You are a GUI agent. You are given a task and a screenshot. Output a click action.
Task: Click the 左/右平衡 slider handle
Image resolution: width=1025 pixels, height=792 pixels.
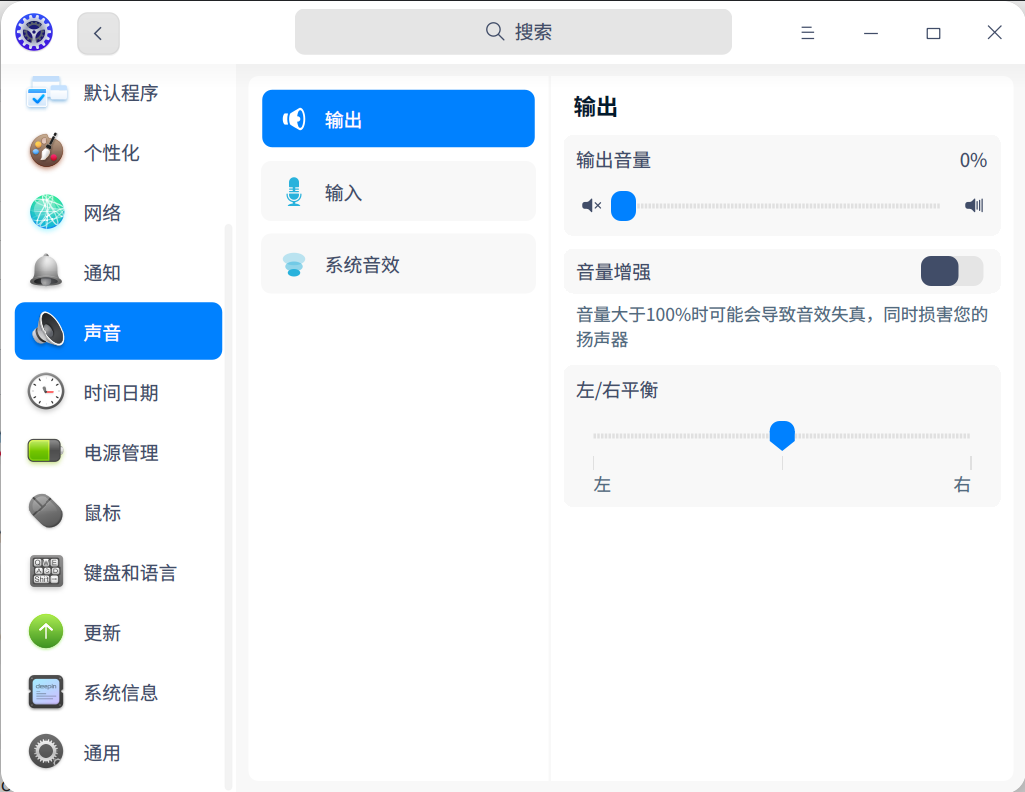coord(782,435)
